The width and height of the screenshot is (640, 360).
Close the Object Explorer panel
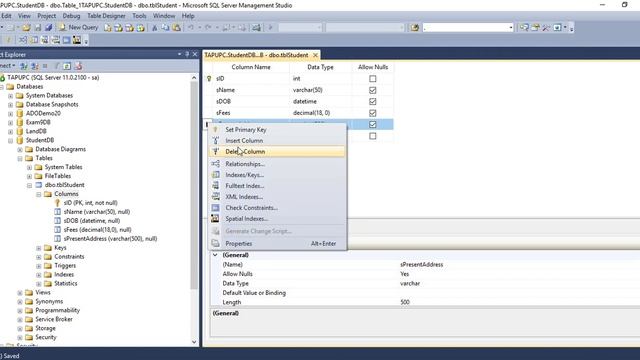tap(195, 54)
